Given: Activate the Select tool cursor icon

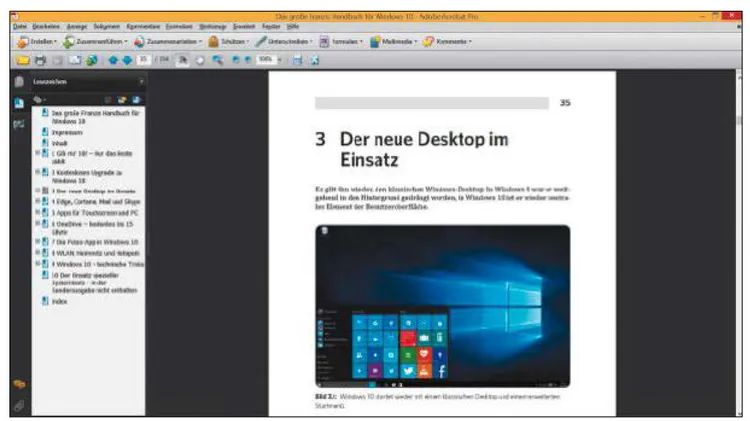Looking at the screenshot, I should pos(183,60).
